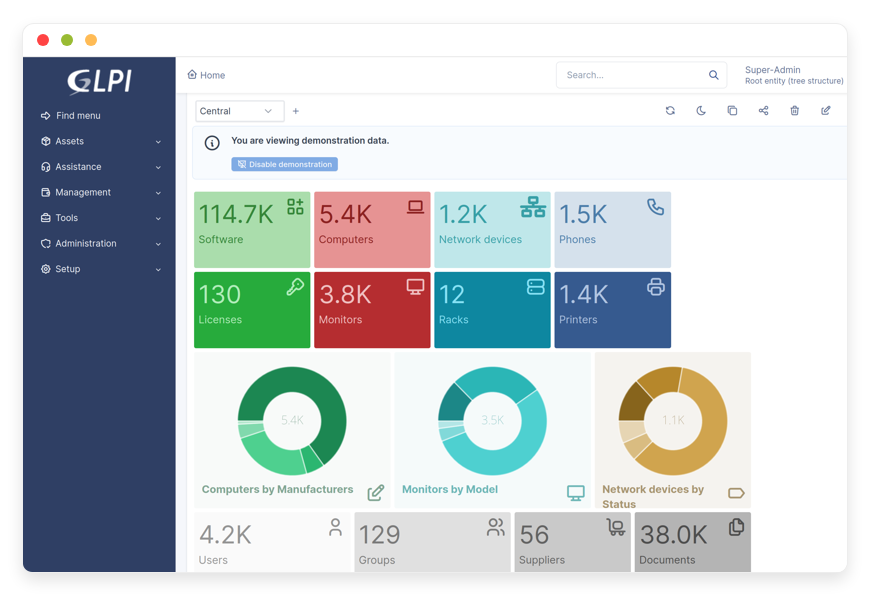Click the Administration shield icon

point(45,243)
